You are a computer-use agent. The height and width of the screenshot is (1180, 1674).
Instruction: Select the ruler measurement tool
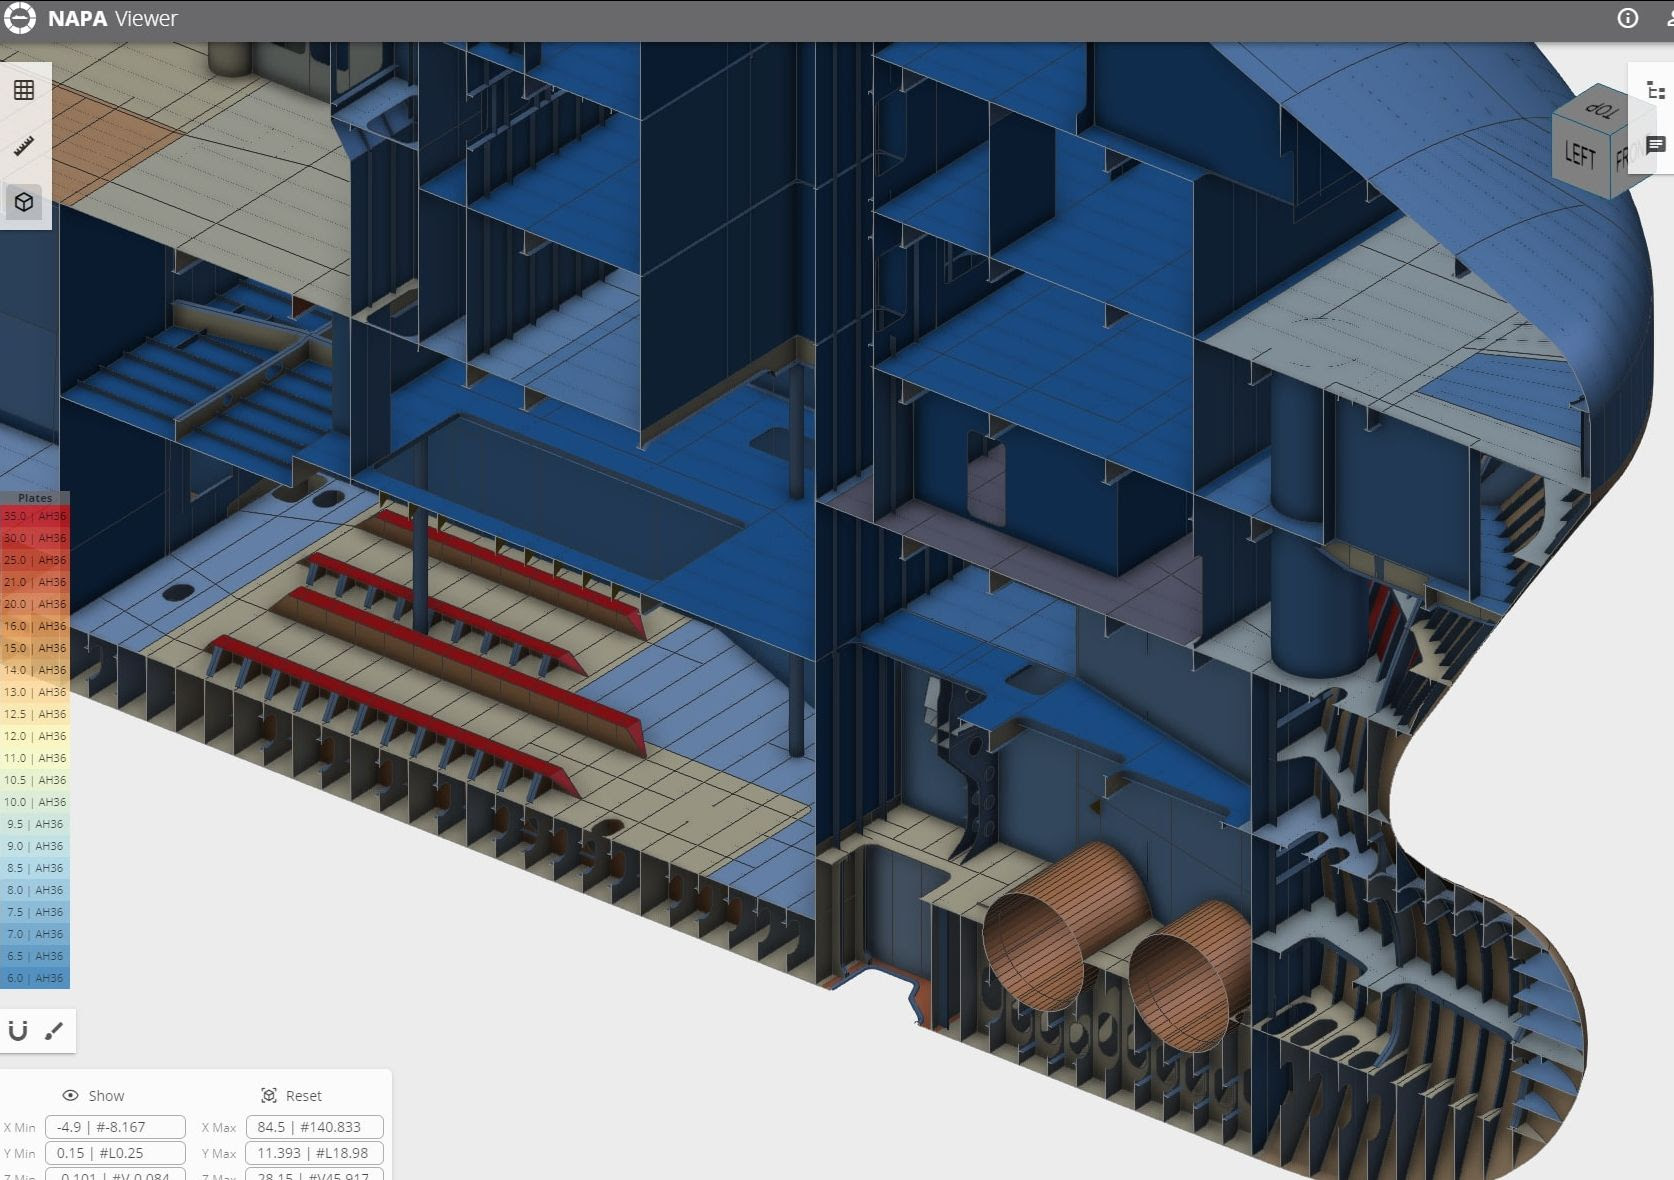[x=24, y=146]
